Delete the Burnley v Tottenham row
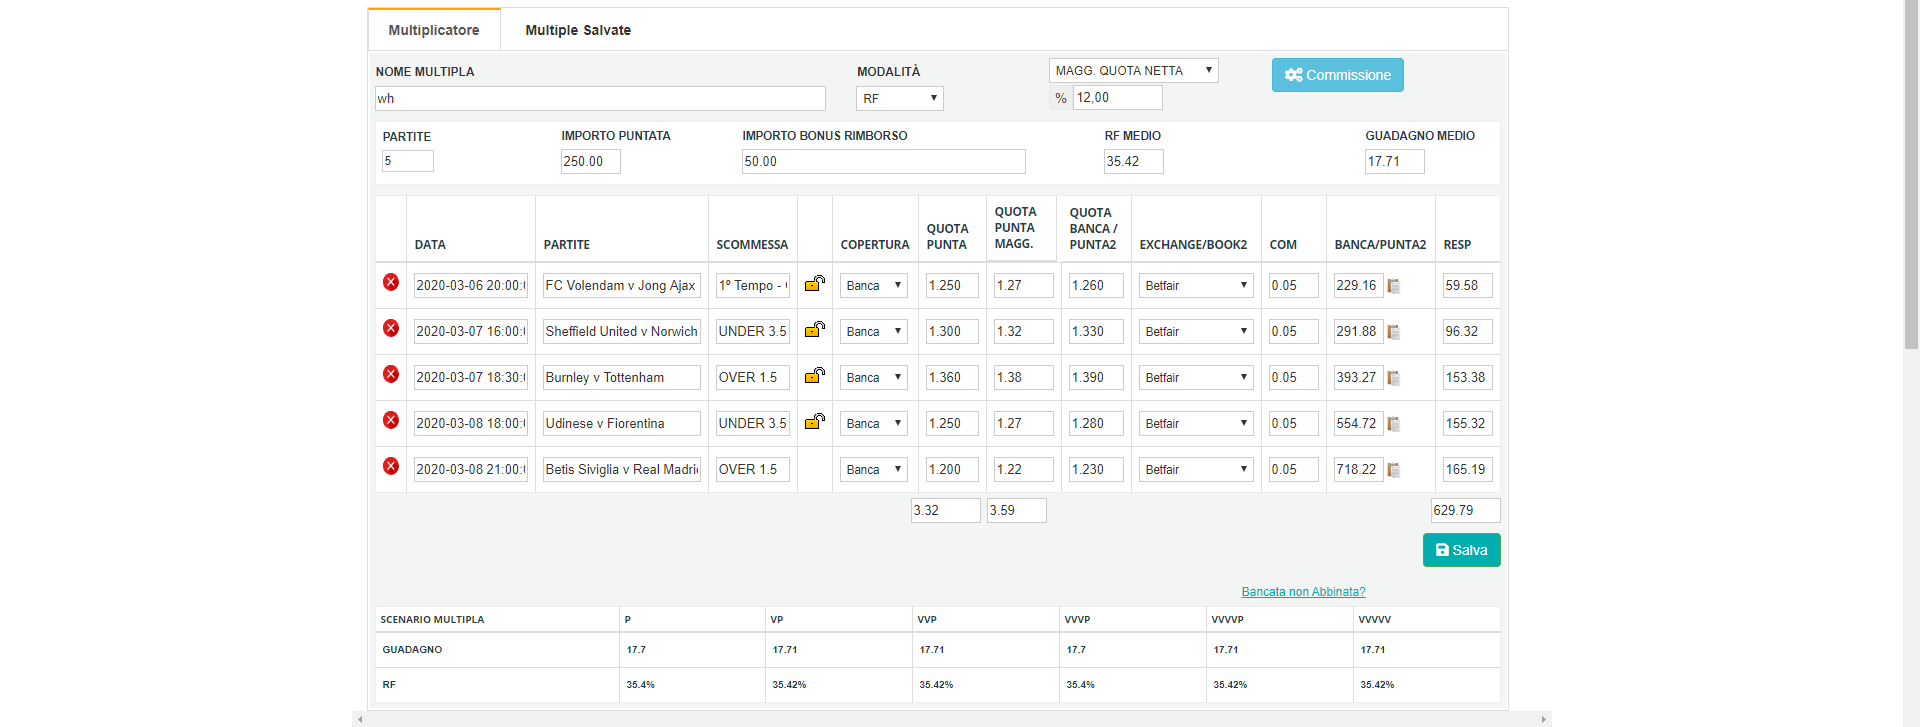Viewport: 1920px width, 727px height. 391,374
